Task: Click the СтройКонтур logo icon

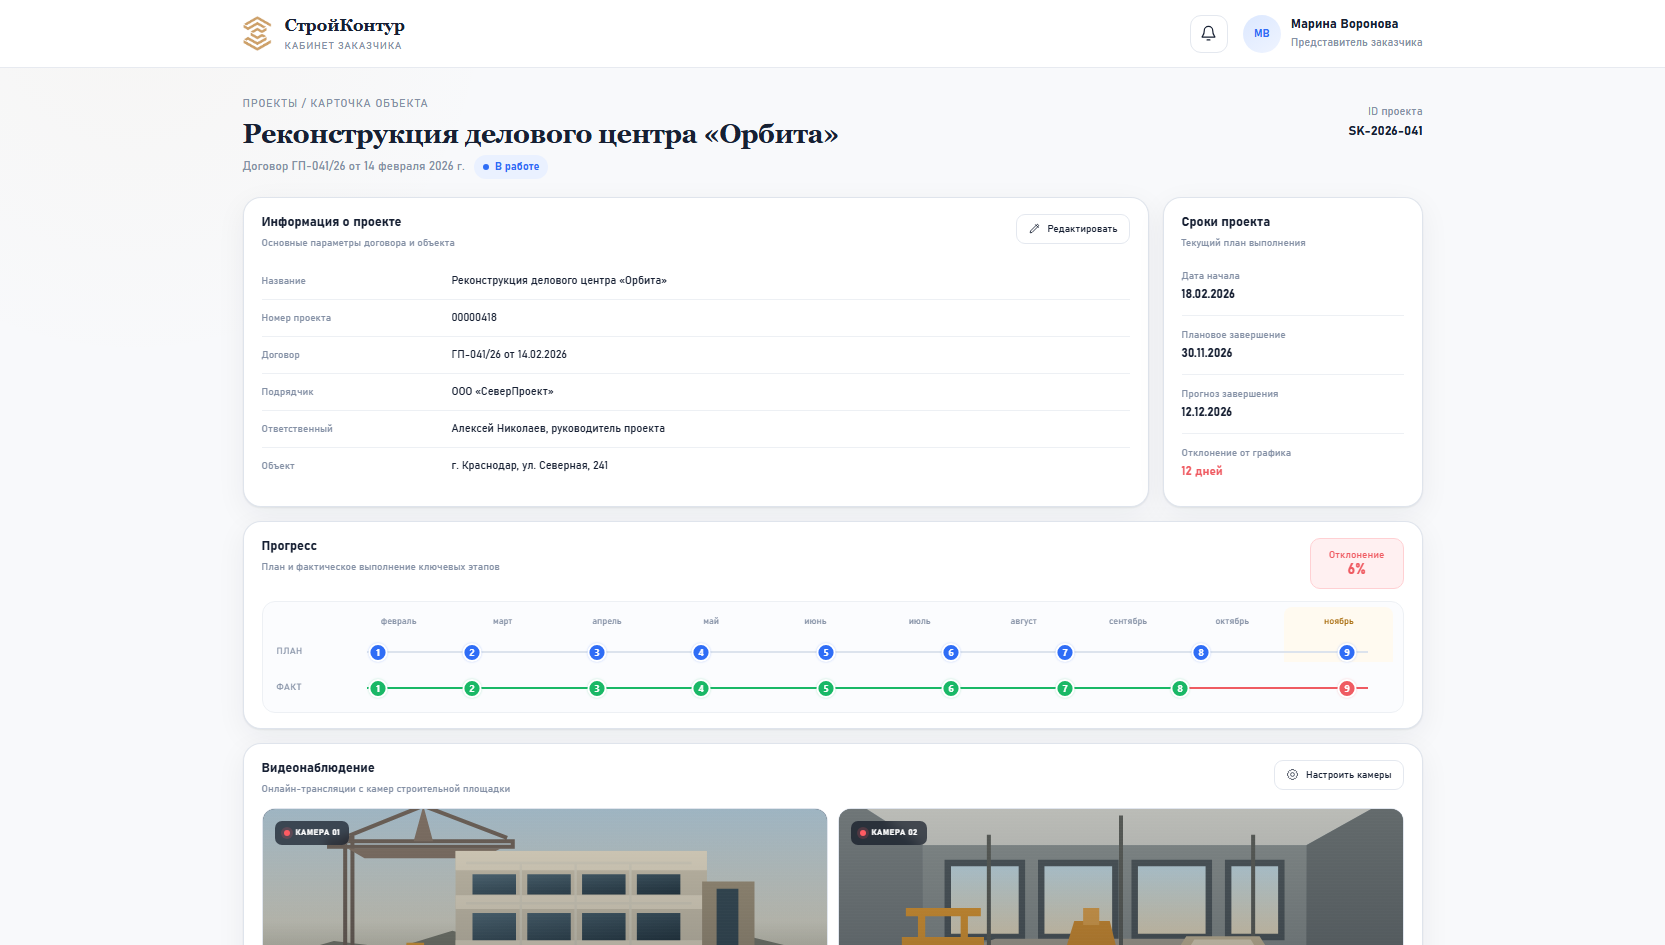Action: point(257,33)
